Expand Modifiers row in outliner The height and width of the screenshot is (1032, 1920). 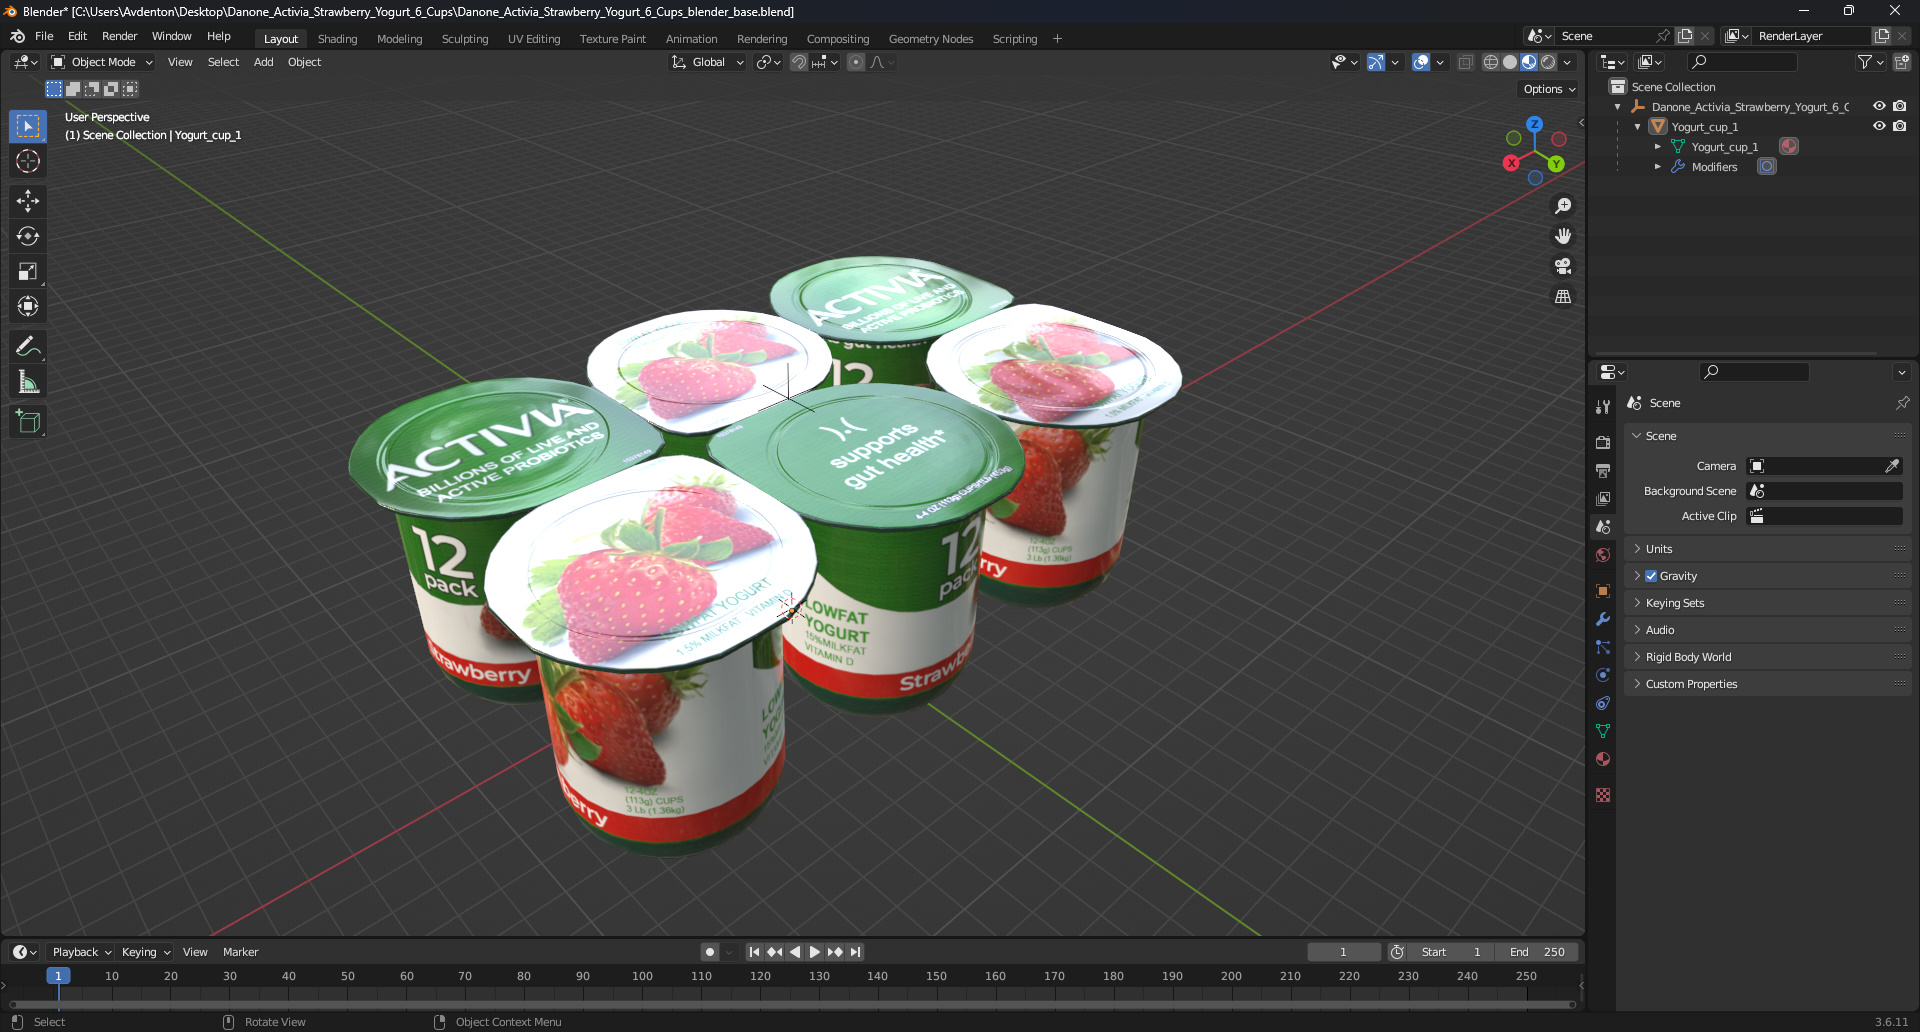click(x=1658, y=167)
